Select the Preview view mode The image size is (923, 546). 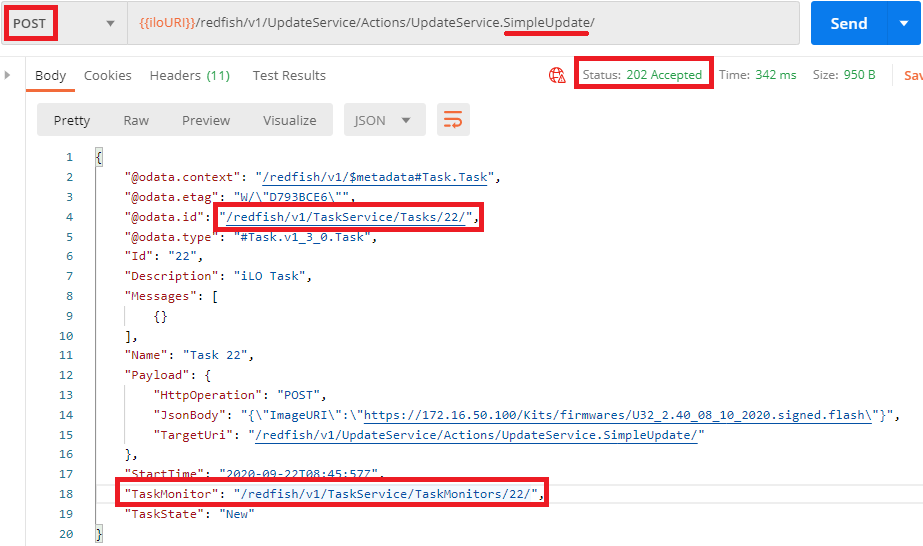pyautogui.click(x=206, y=120)
